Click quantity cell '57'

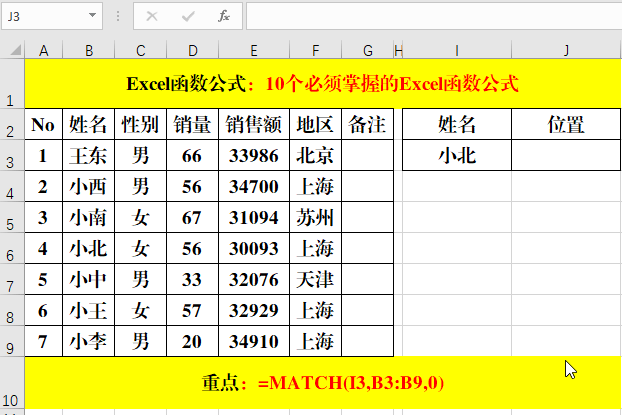192,310
